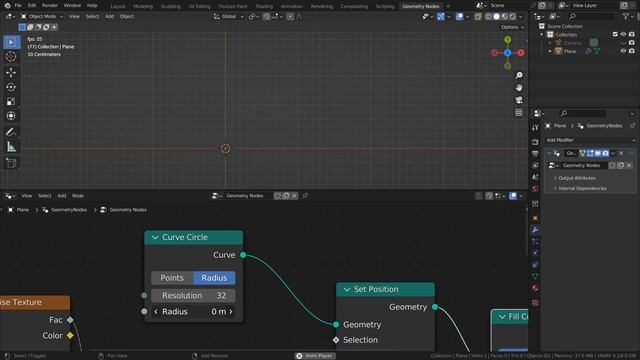Select the Transform tool

point(11,116)
